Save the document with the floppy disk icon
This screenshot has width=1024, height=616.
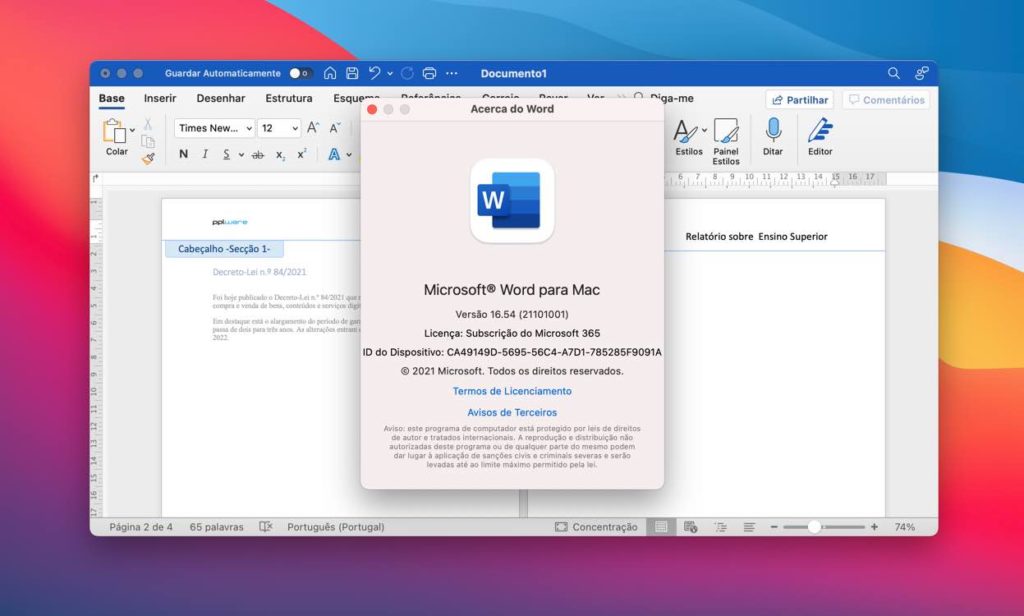352,73
